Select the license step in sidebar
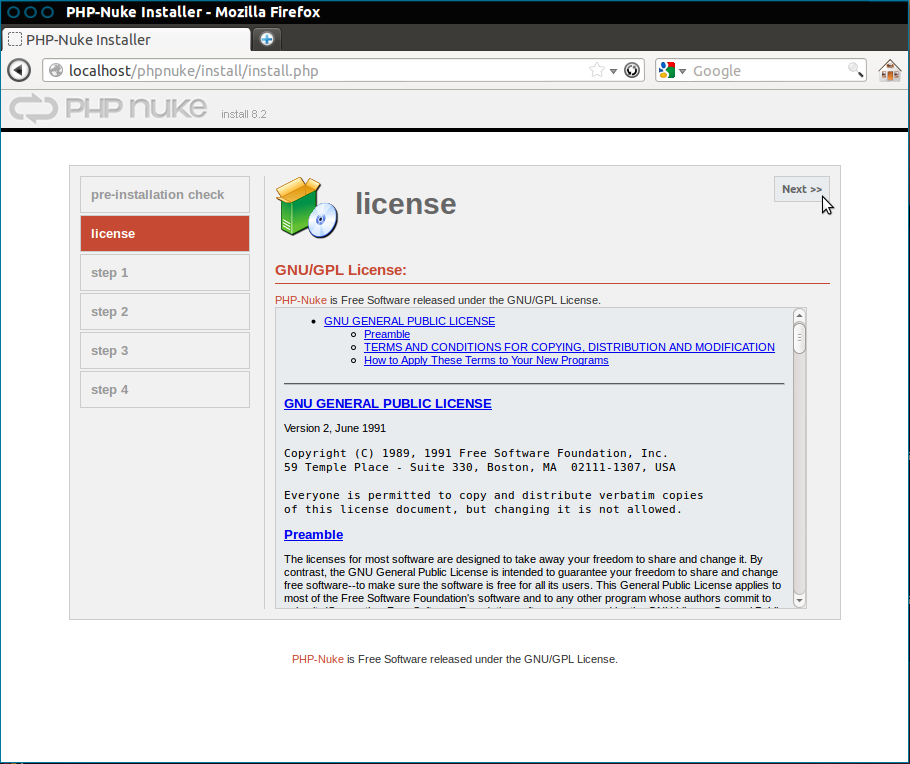Image resolution: width=910 pixels, height=764 pixels. click(165, 233)
